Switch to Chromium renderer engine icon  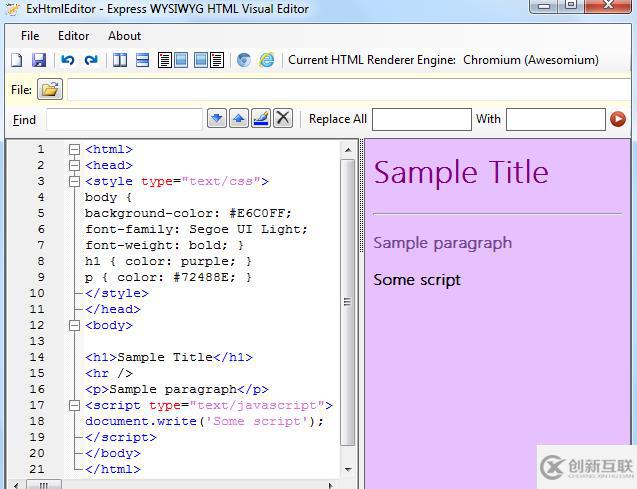coord(244,60)
